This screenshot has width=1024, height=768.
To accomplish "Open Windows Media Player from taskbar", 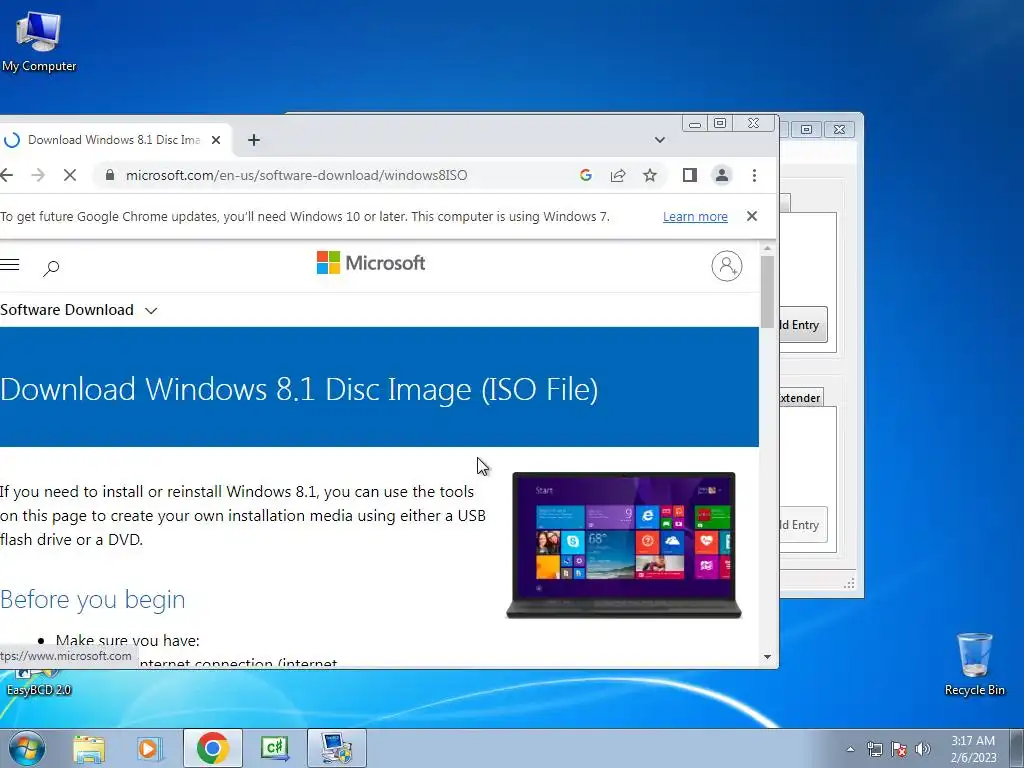I will 150,748.
